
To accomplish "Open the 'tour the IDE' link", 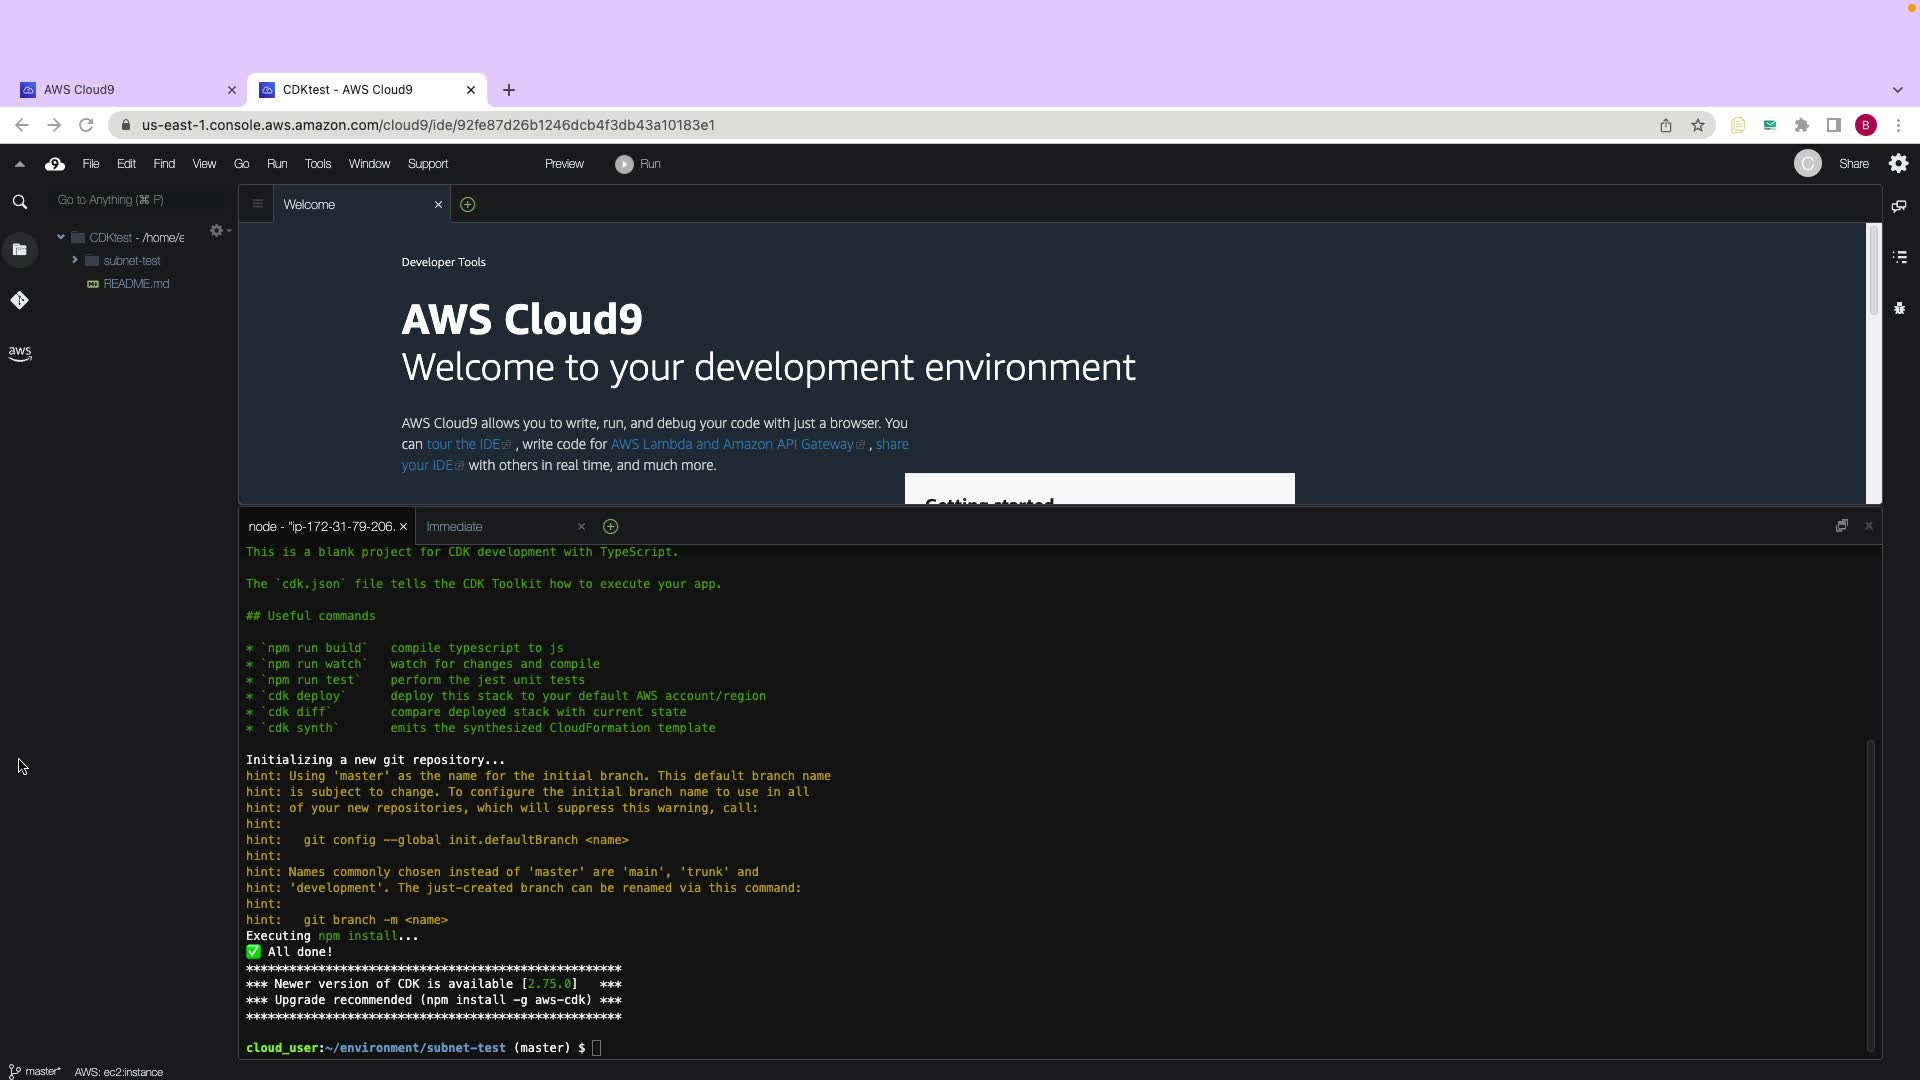I will click(x=463, y=444).
